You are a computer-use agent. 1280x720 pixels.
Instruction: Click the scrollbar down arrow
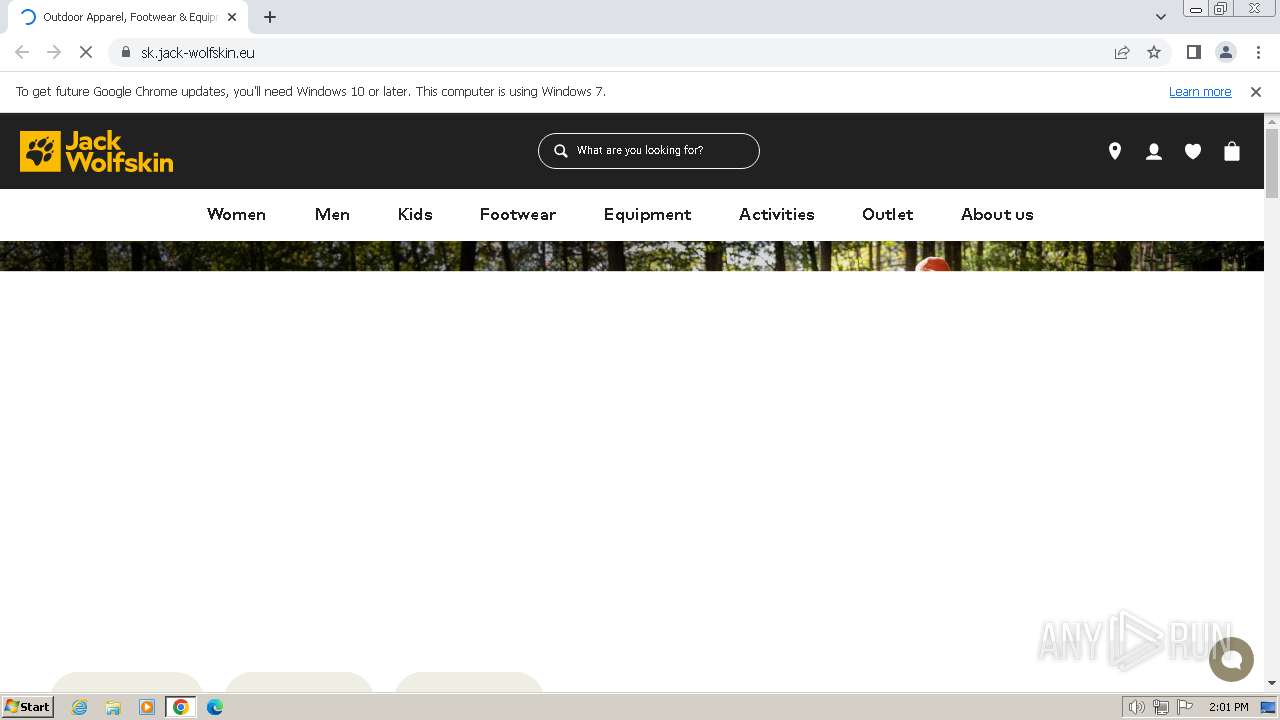[1272, 683]
